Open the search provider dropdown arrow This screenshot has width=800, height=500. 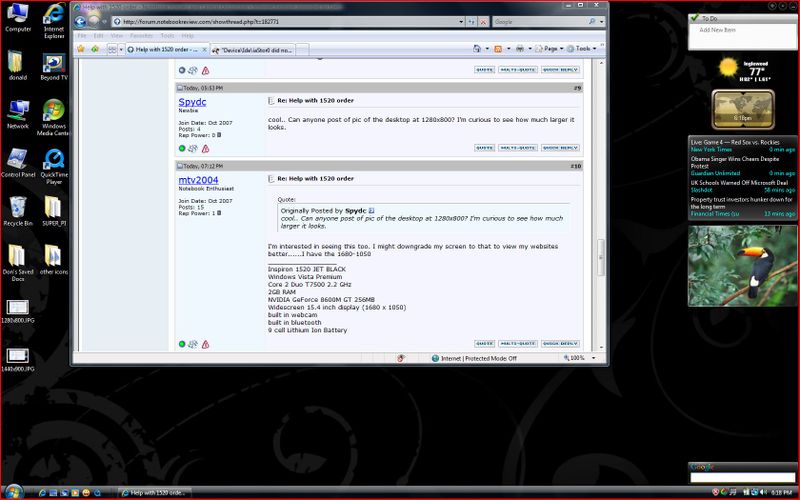pos(602,21)
